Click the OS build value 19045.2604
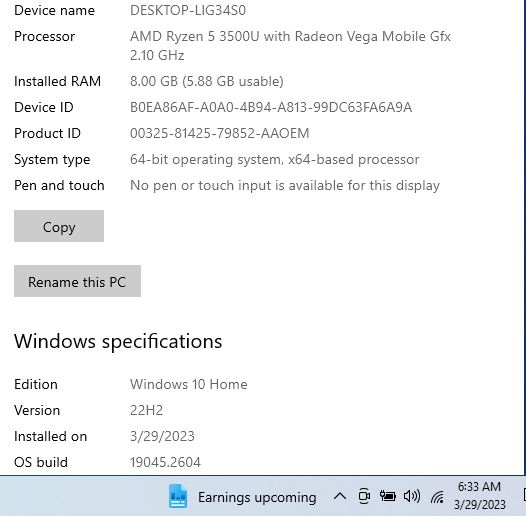This screenshot has width=526, height=516. pos(165,462)
